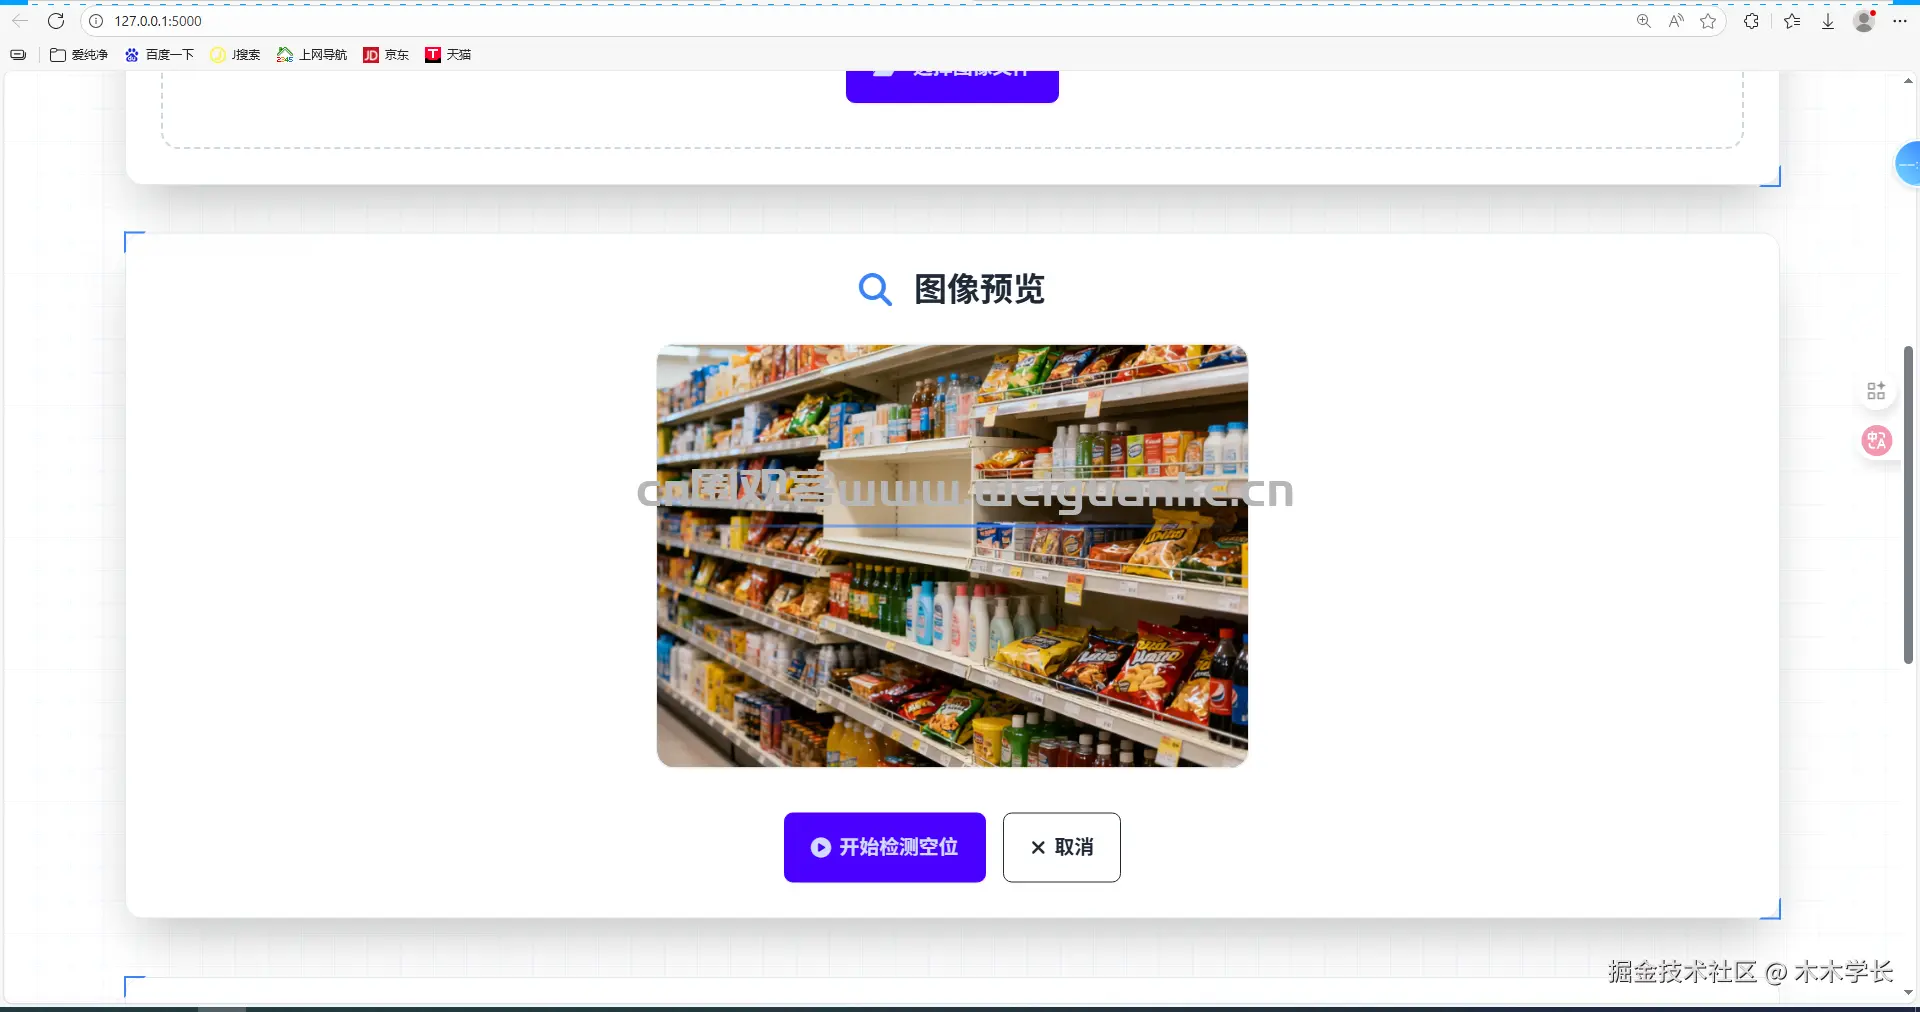Screen dimensions: 1920x1012
Task: Activate the read aloud icon
Action: point(1676,21)
